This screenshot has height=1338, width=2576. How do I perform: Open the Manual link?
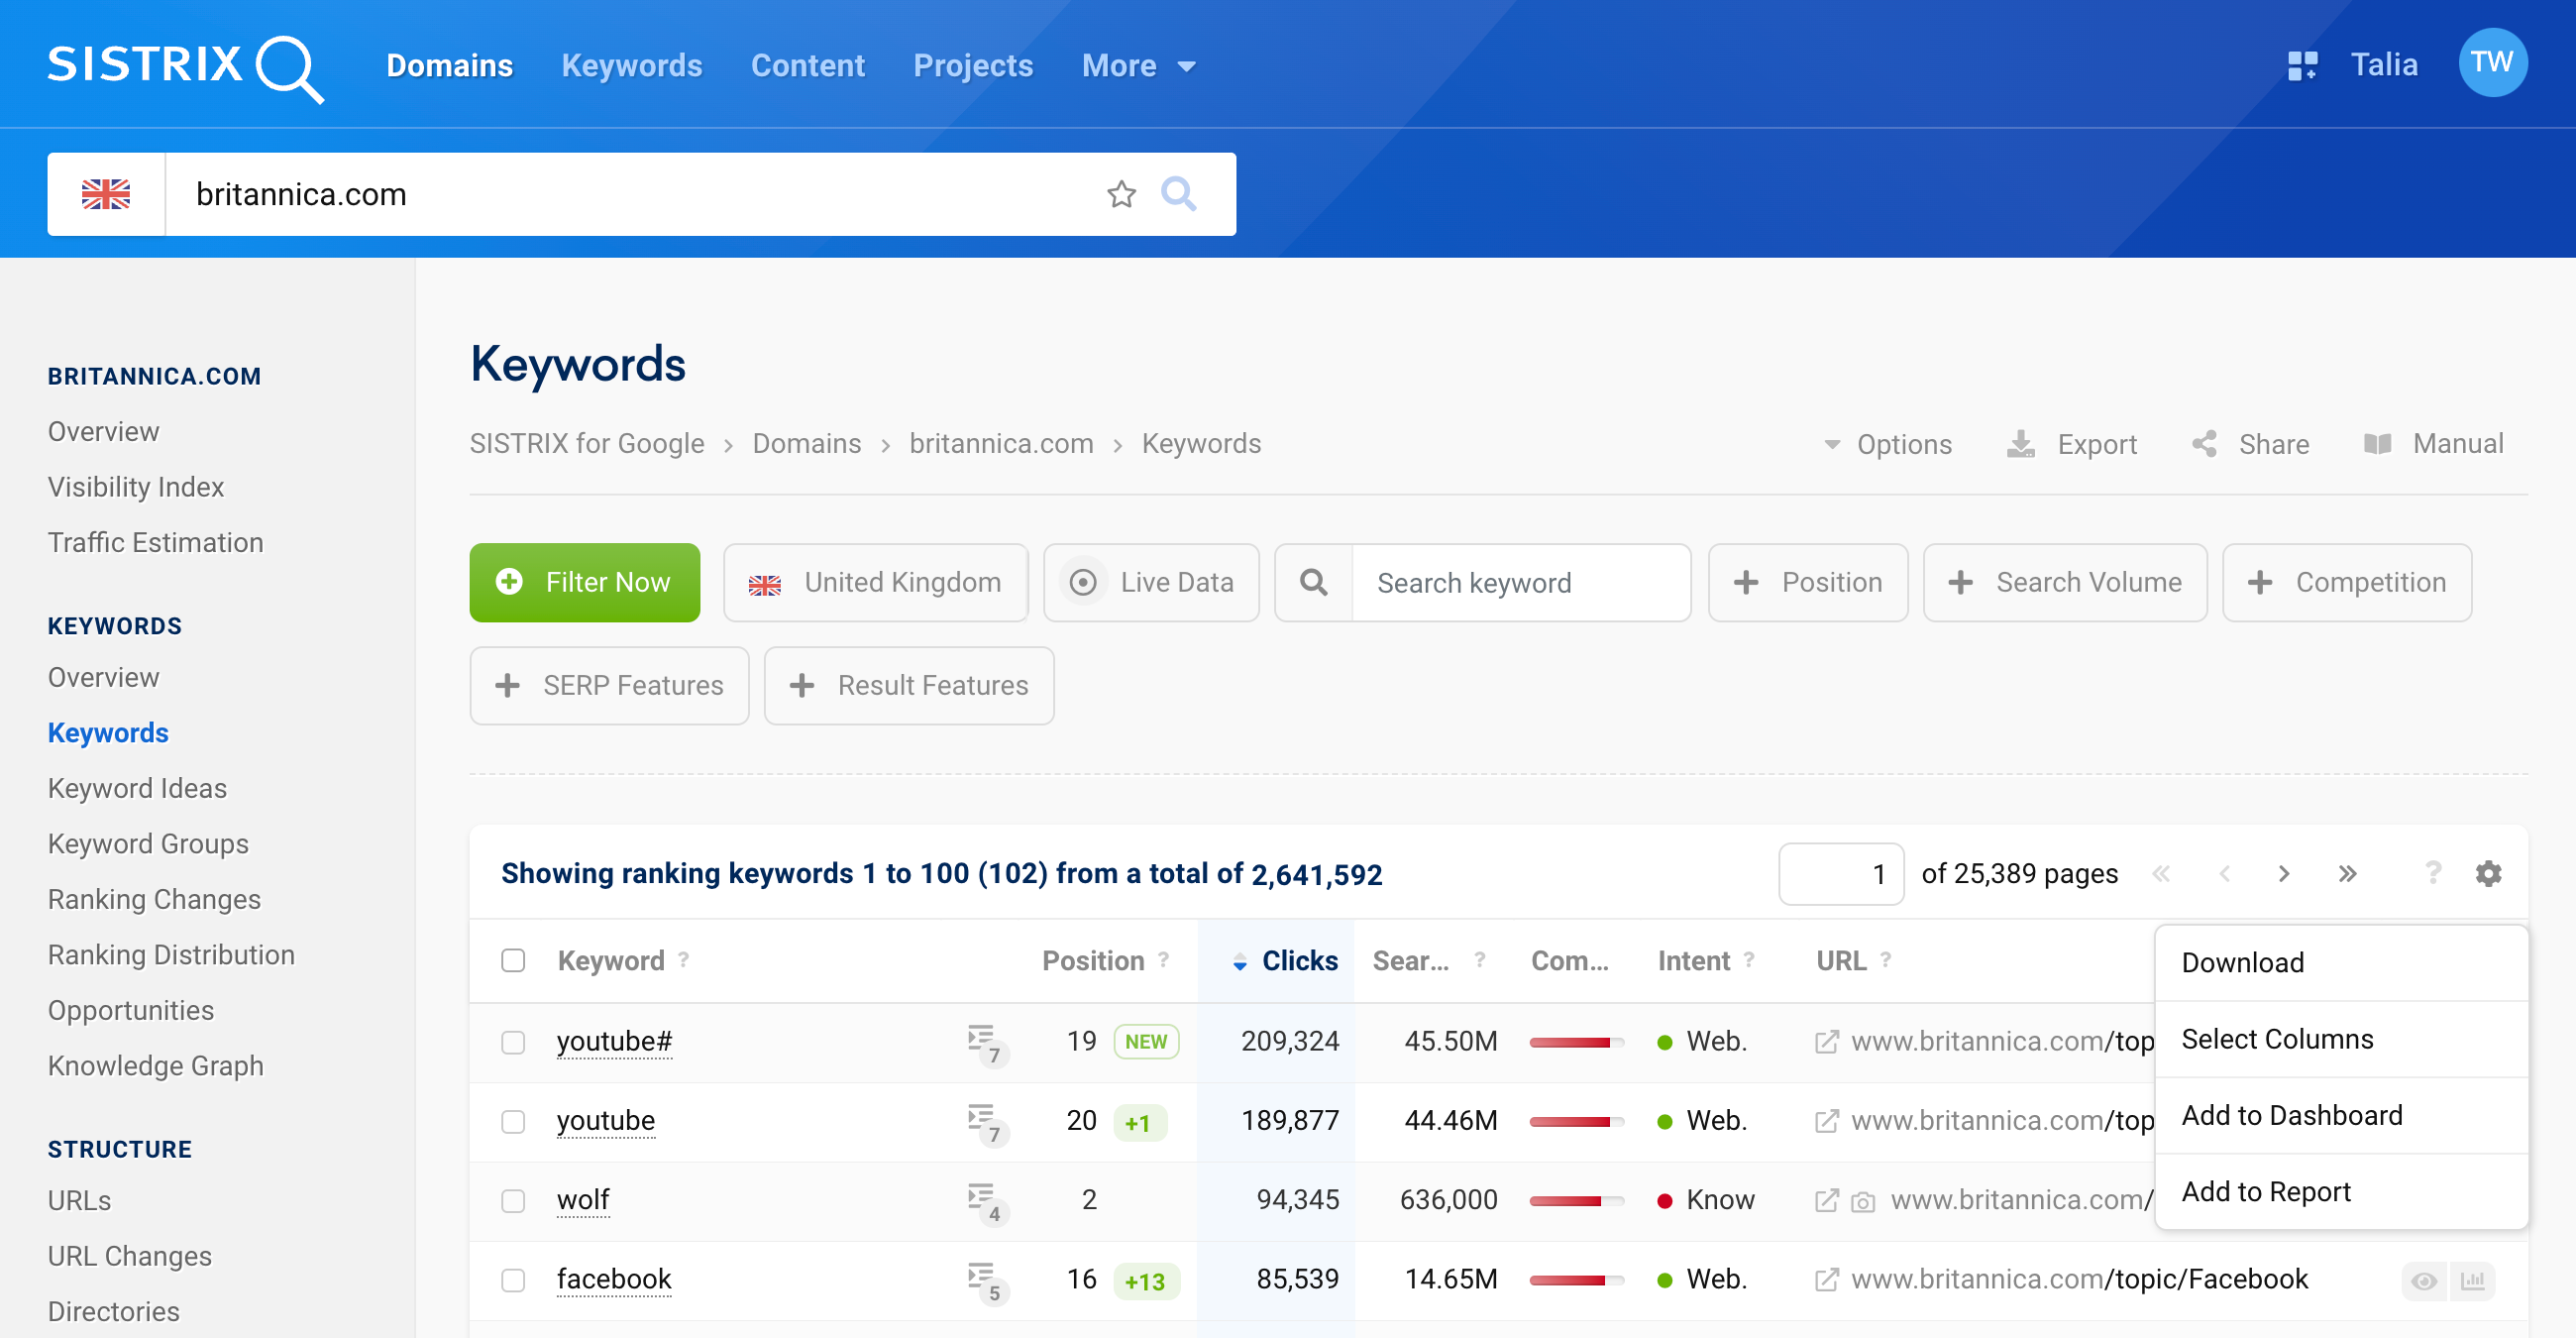point(2433,444)
